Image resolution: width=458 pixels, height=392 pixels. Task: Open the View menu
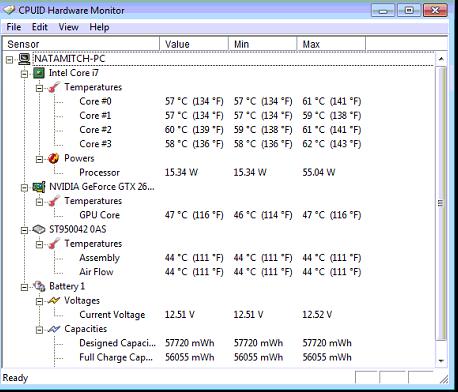[x=68, y=27]
